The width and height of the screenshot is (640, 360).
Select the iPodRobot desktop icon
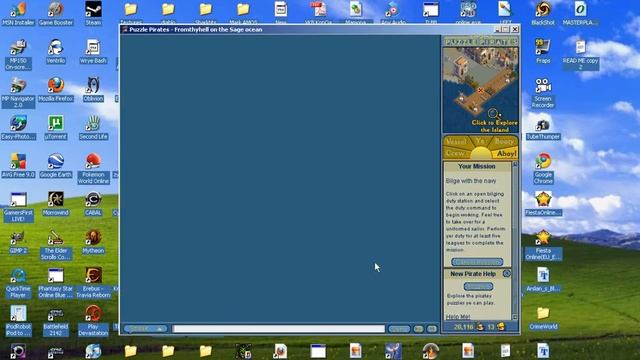click(18, 321)
